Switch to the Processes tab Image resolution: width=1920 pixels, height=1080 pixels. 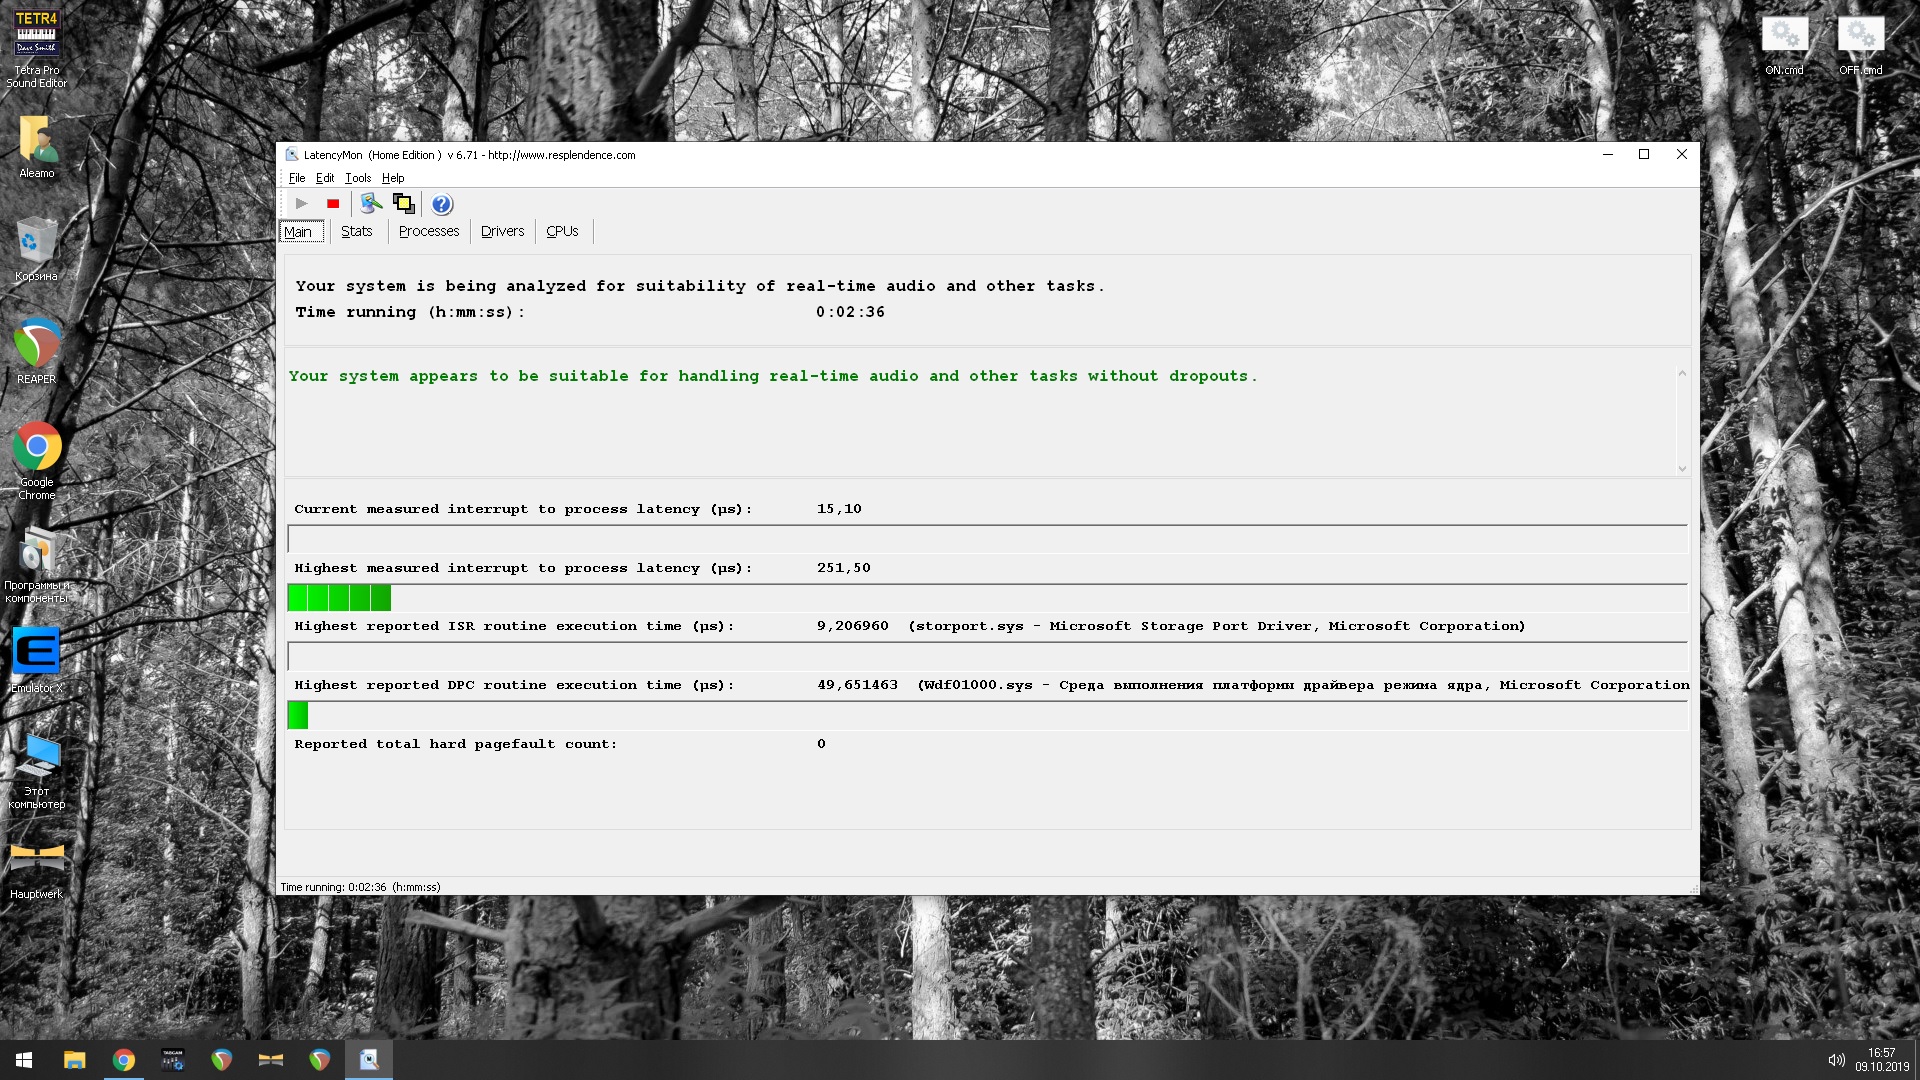point(428,231)
